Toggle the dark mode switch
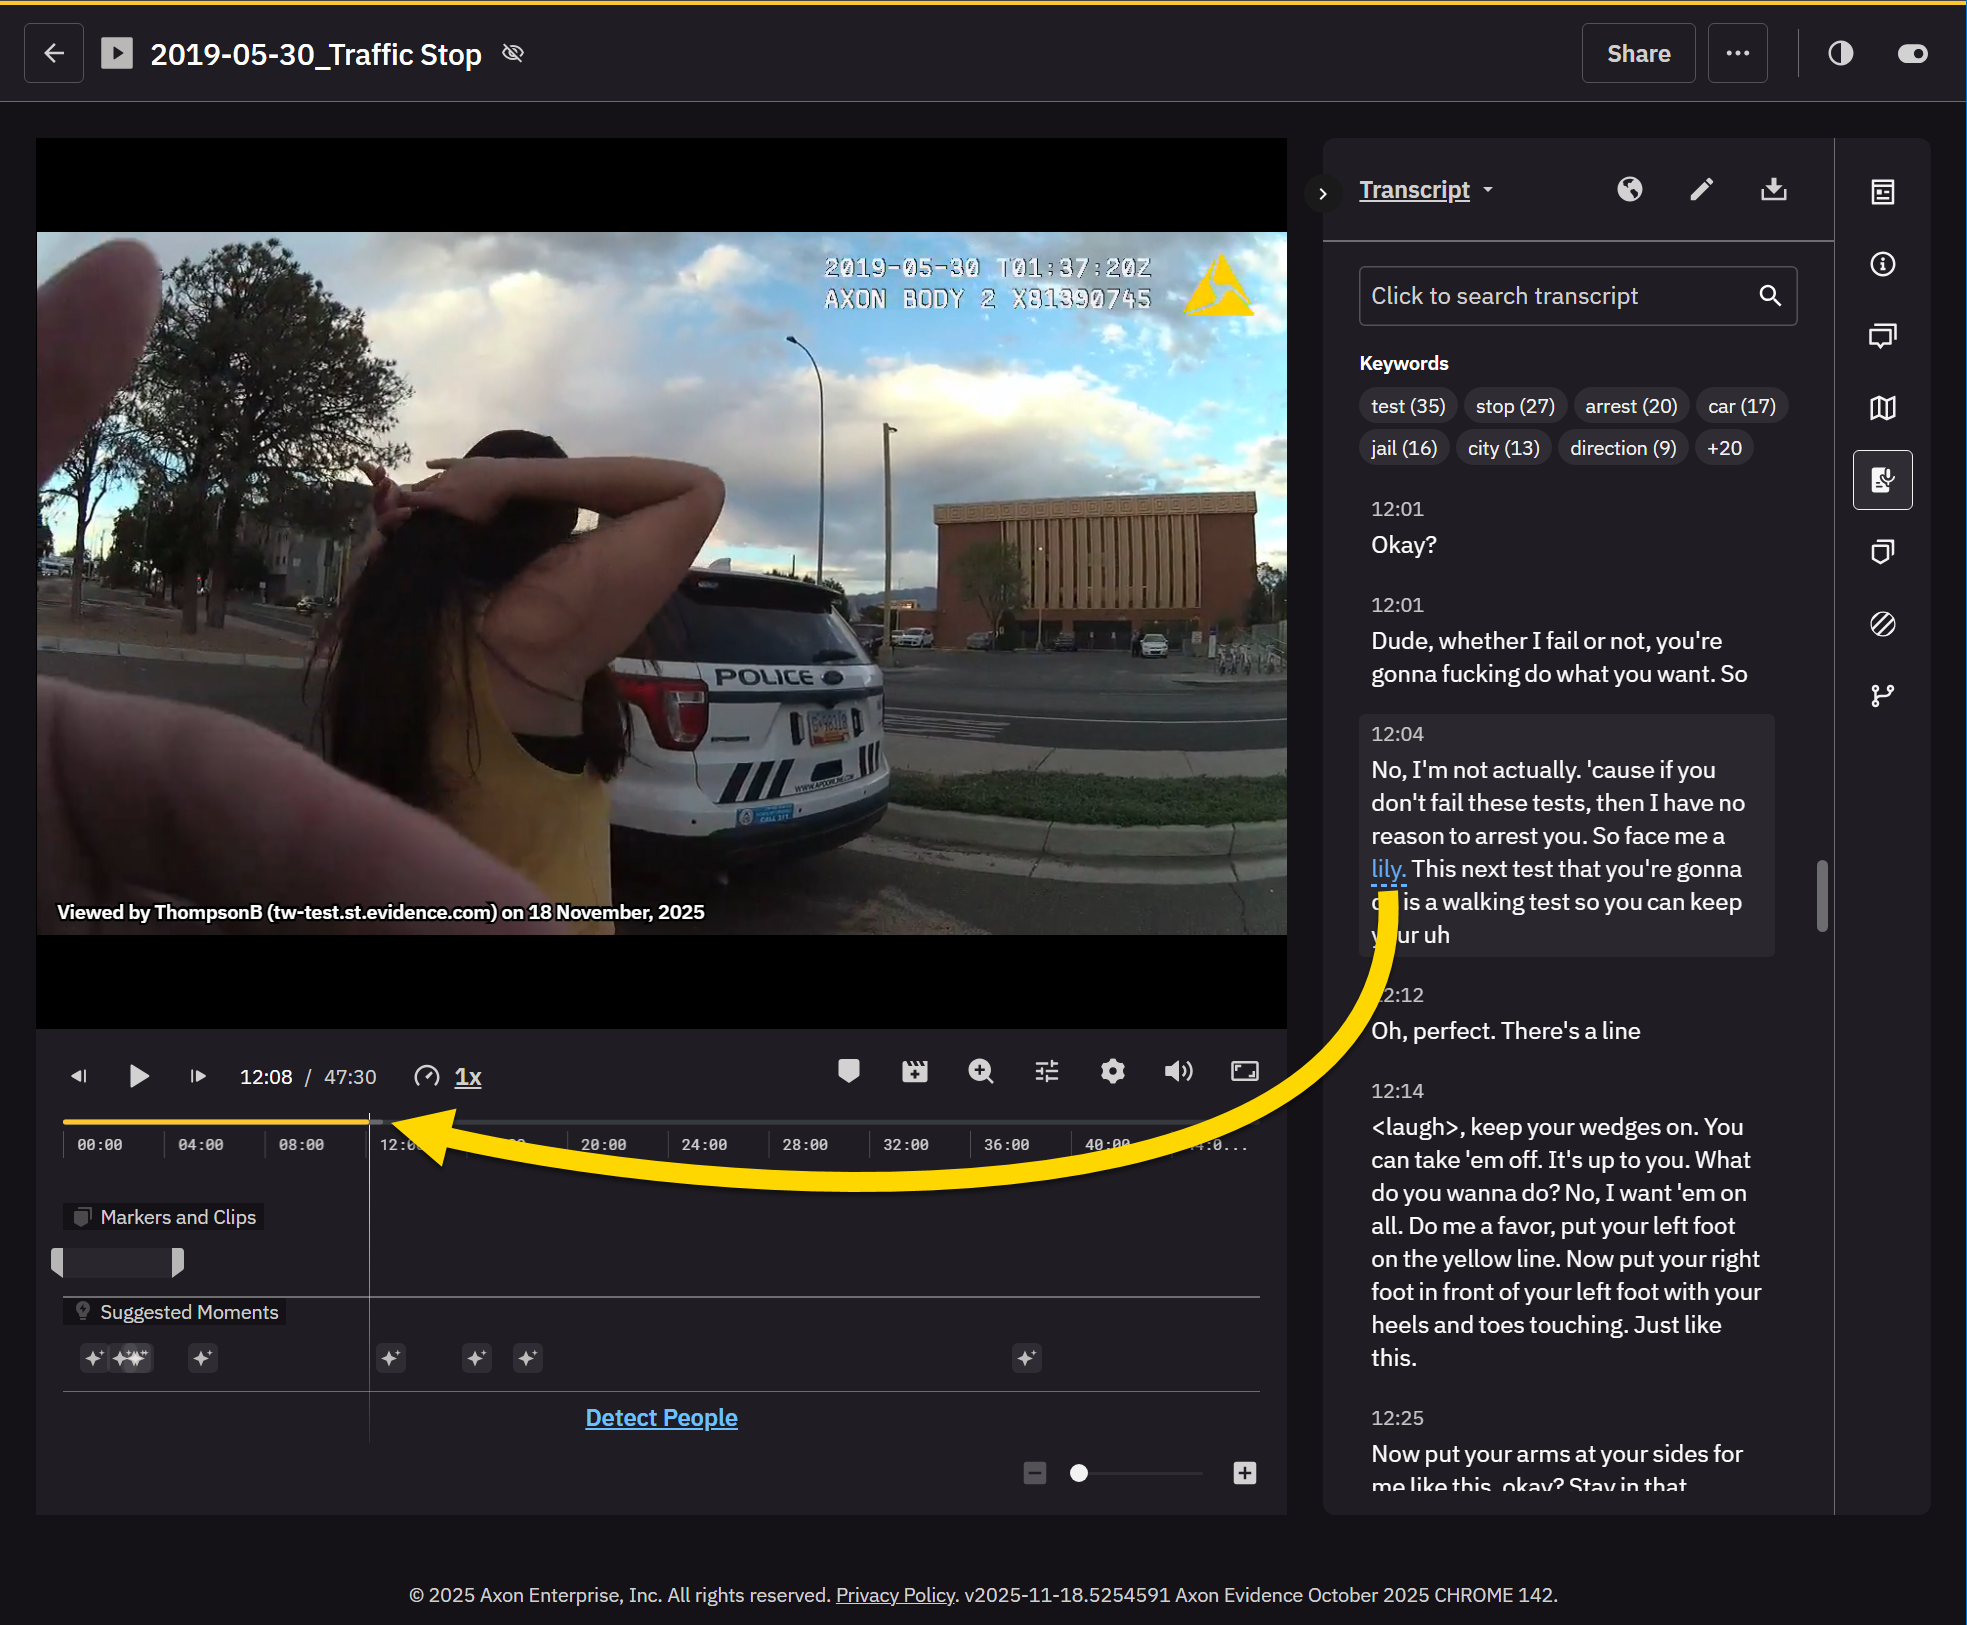Image resolution: width=1967 pixels, height=1625 pixels. 1911,53
